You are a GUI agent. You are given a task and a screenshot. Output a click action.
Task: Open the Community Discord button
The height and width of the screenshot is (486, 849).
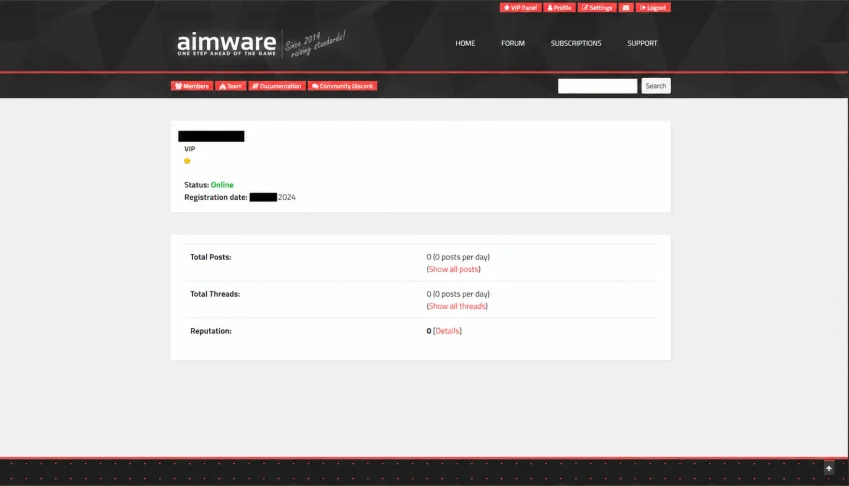[342, 86]
